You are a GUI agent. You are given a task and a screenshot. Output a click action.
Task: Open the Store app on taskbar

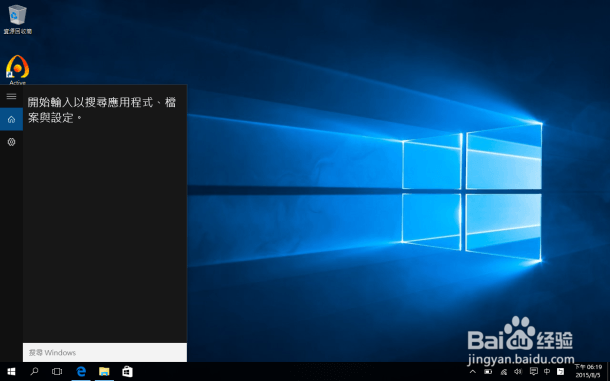tap(127, 372)
